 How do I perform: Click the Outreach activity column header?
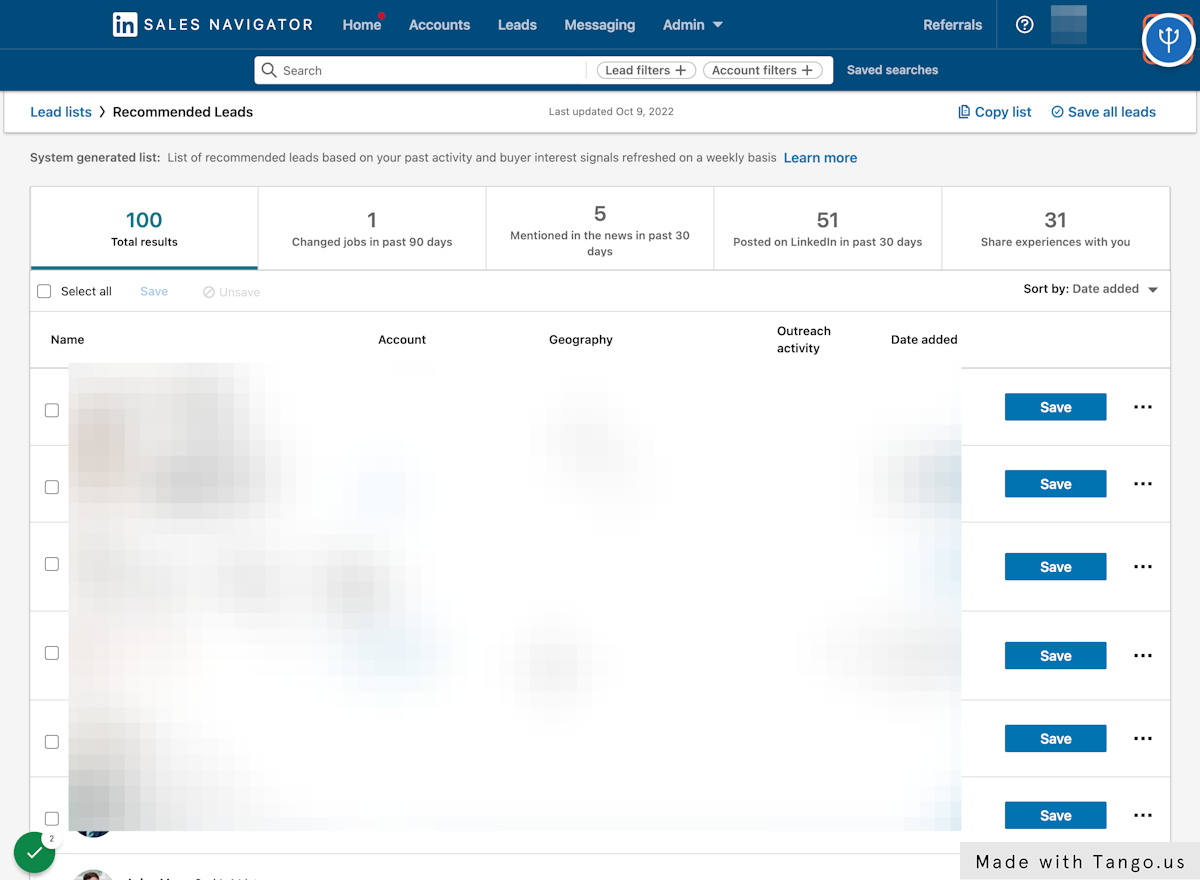[x=804, y=340]
